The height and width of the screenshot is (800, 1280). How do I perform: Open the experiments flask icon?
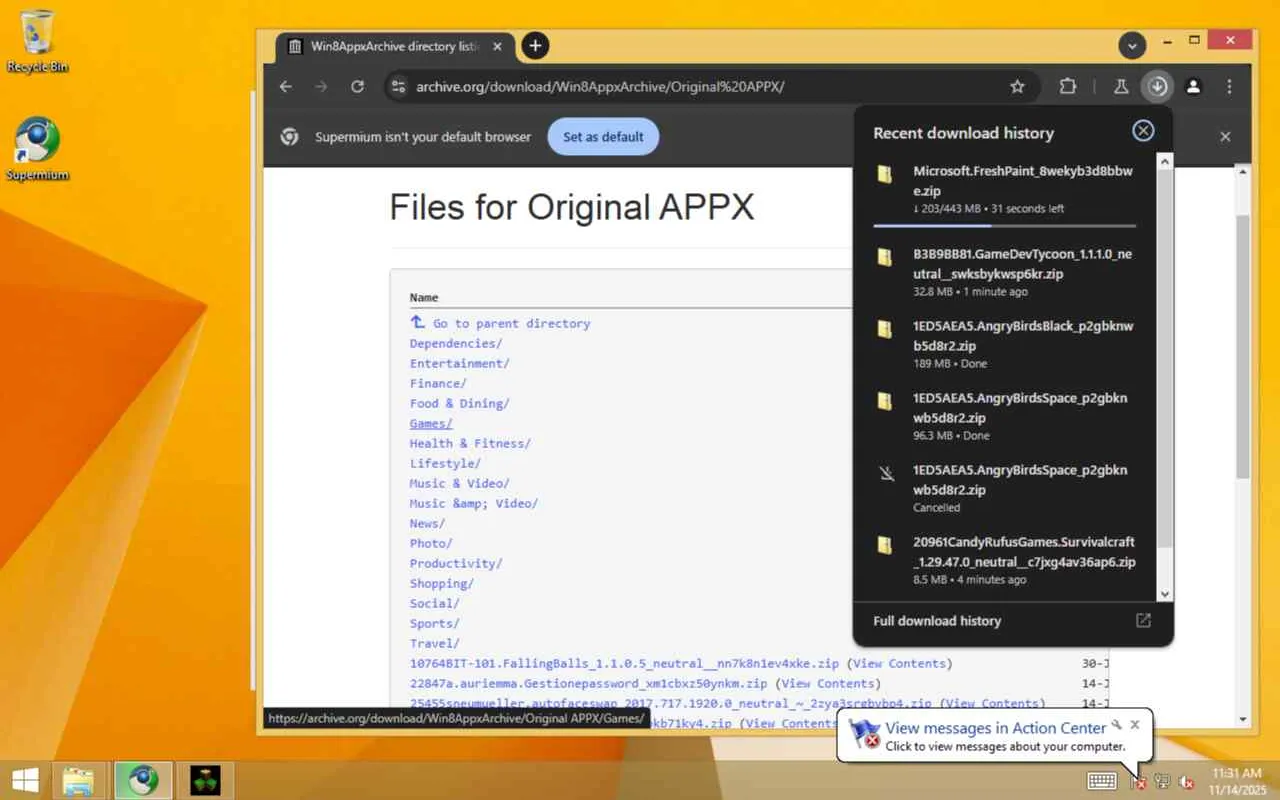click(1121, 87)
